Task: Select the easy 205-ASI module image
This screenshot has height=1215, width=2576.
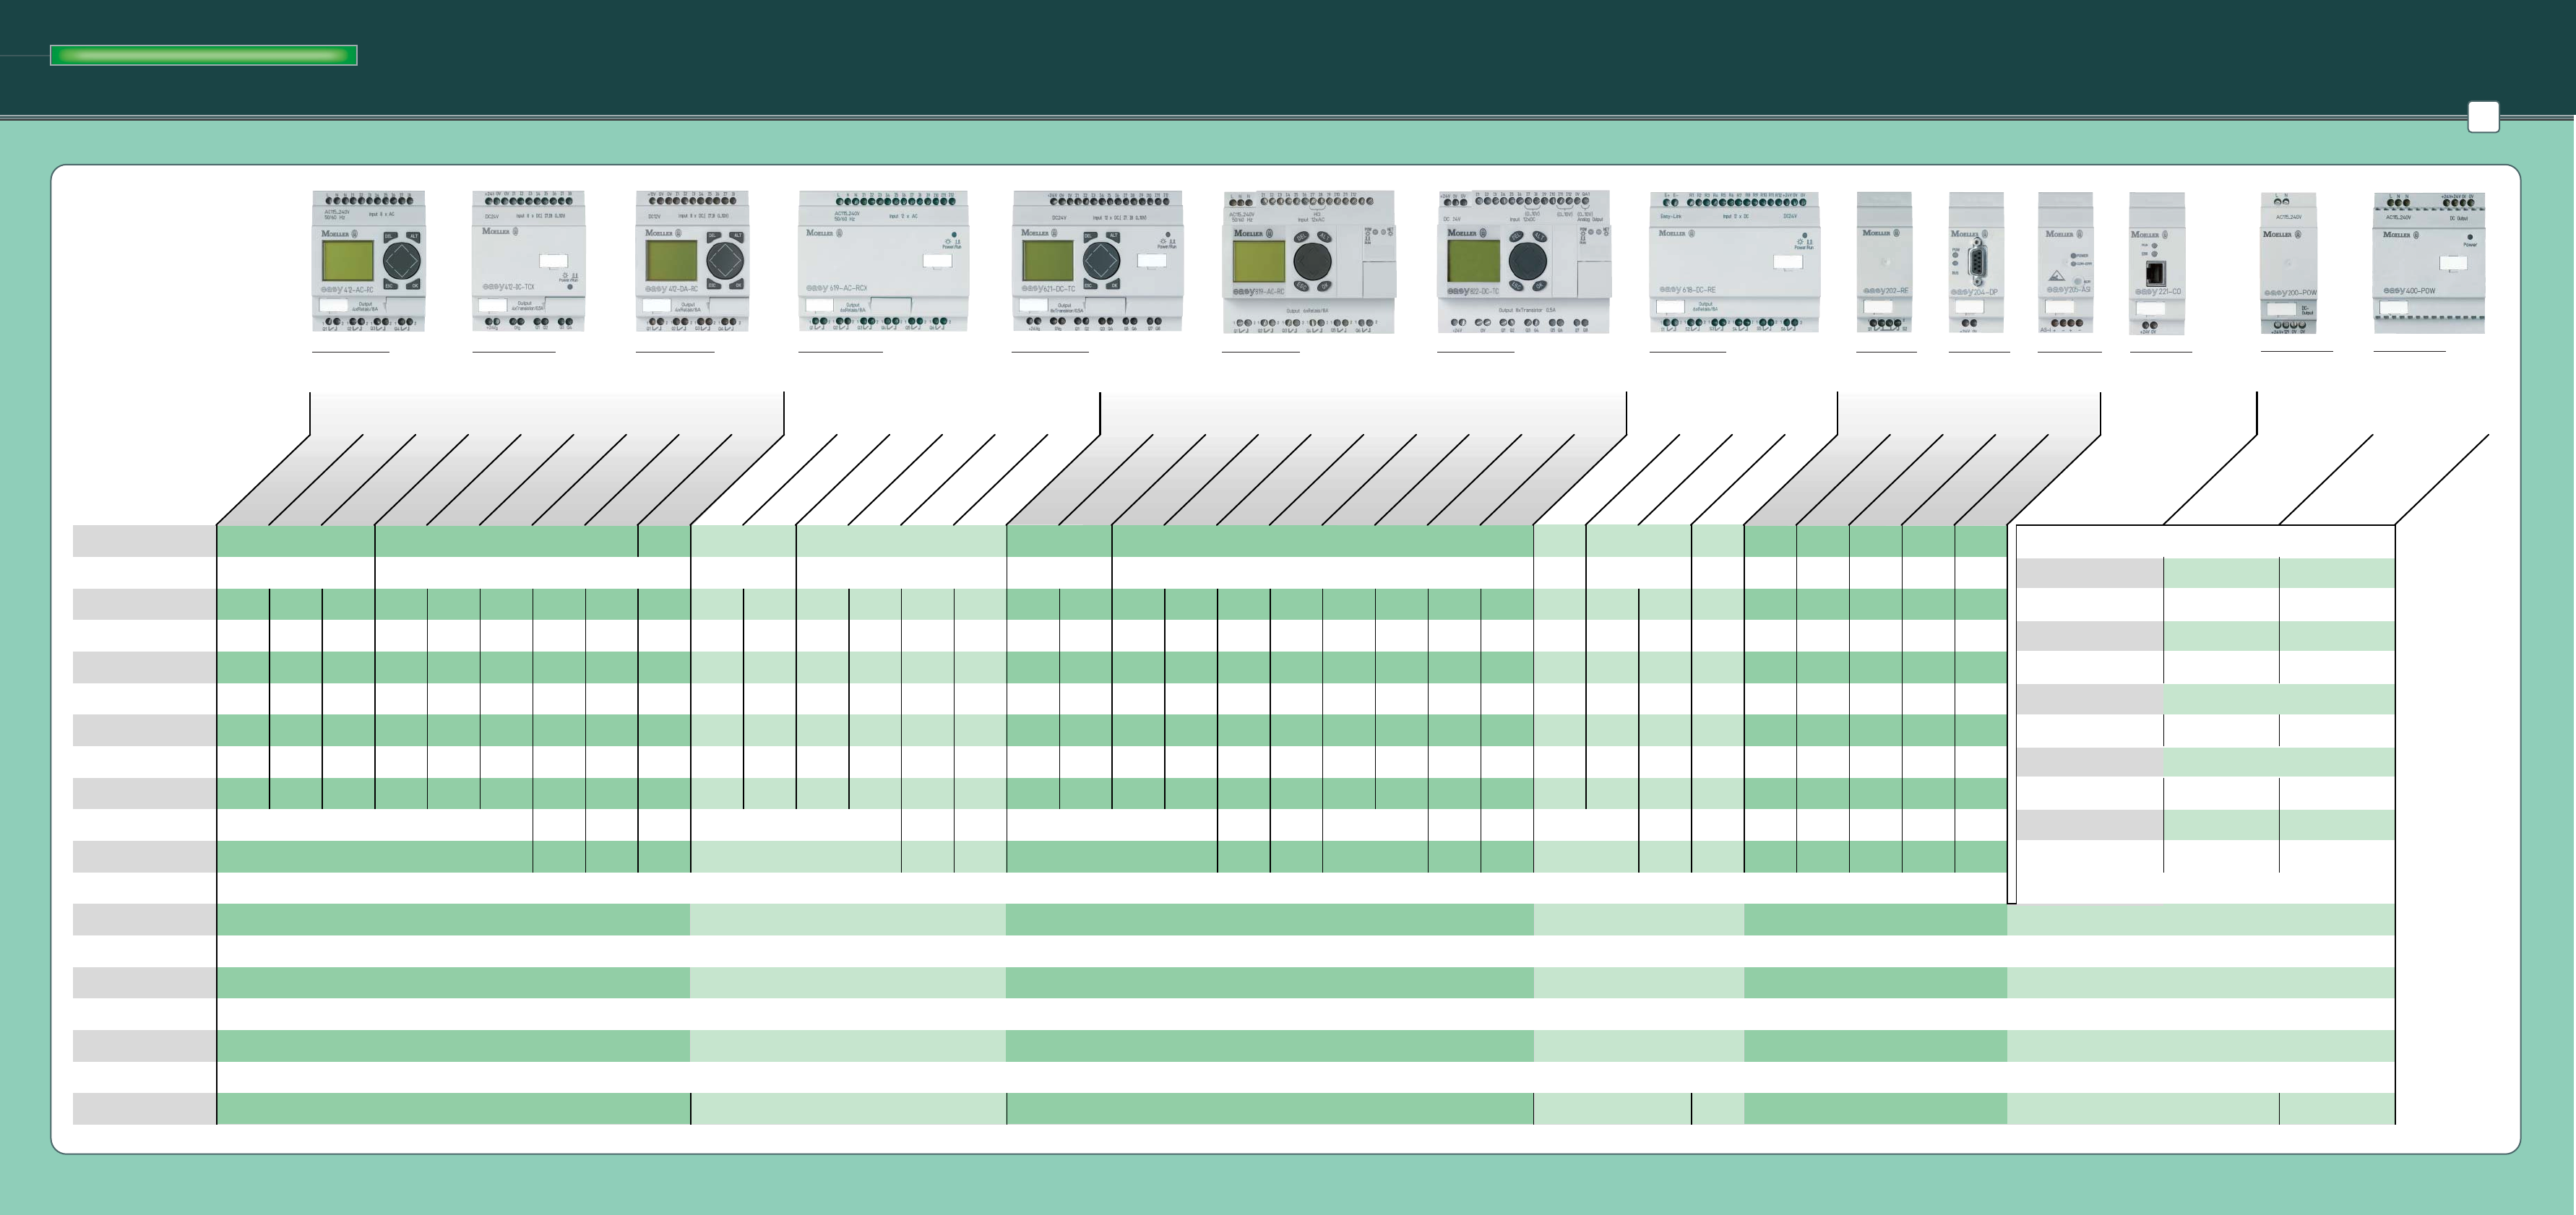Action: click(2065, 262)
